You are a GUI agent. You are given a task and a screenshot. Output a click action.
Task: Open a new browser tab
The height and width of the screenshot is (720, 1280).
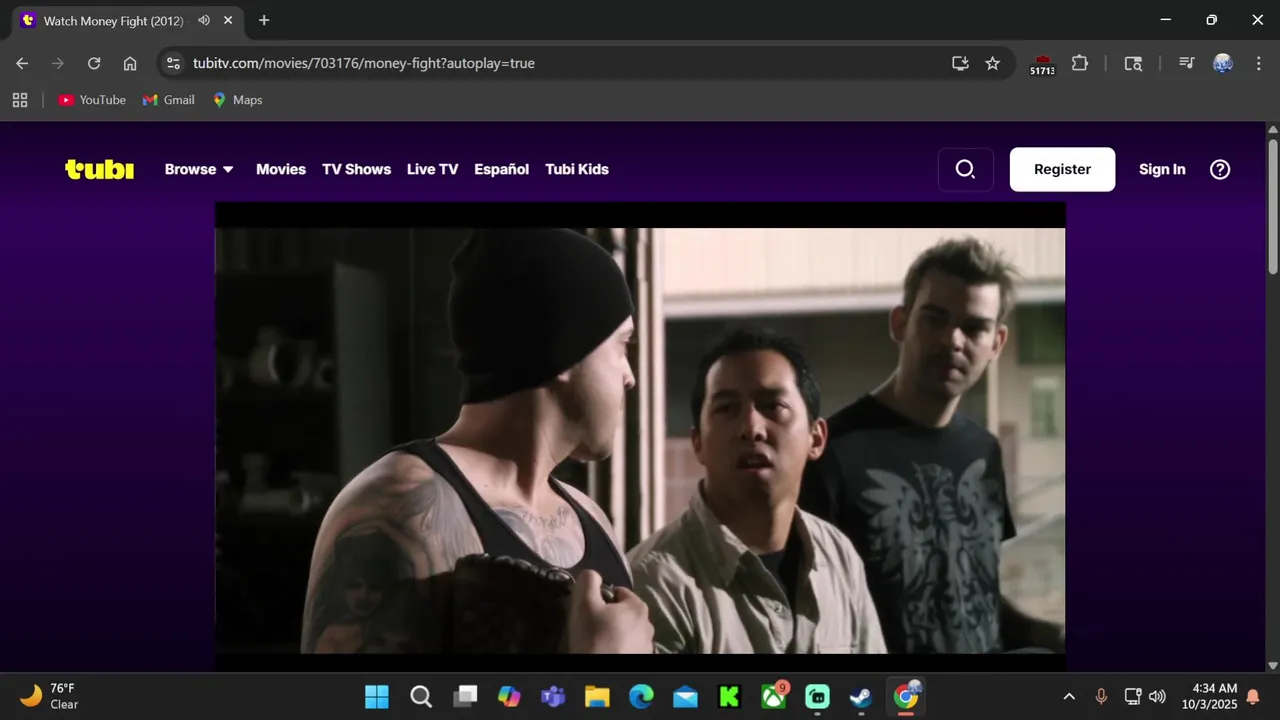[264, 20]
